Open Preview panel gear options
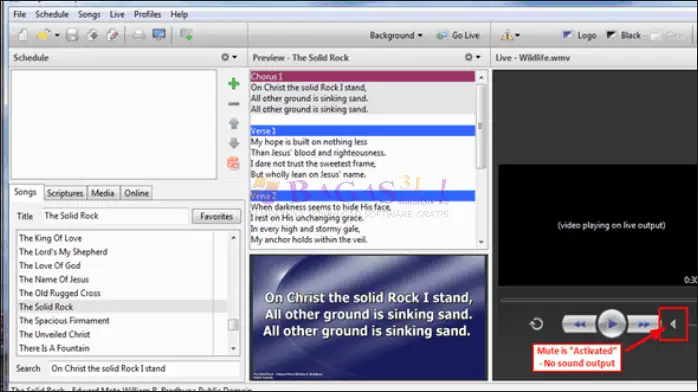 (x=472, y=57)
